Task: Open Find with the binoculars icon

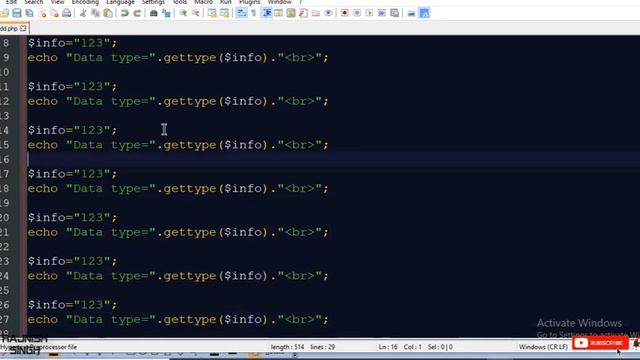Action: tap(153, 13)
